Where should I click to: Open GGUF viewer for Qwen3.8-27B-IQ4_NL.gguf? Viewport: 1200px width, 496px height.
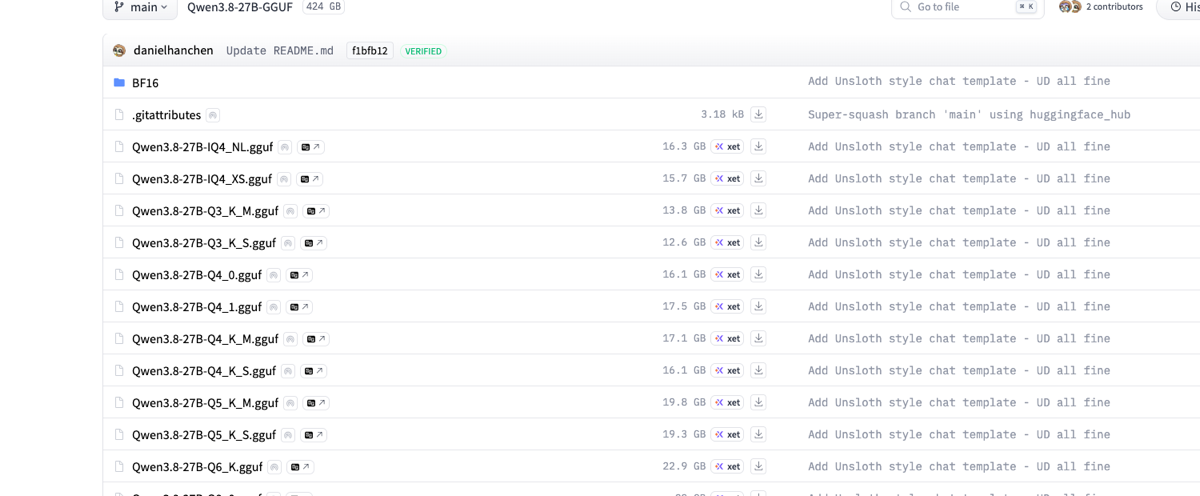point(310,147)
